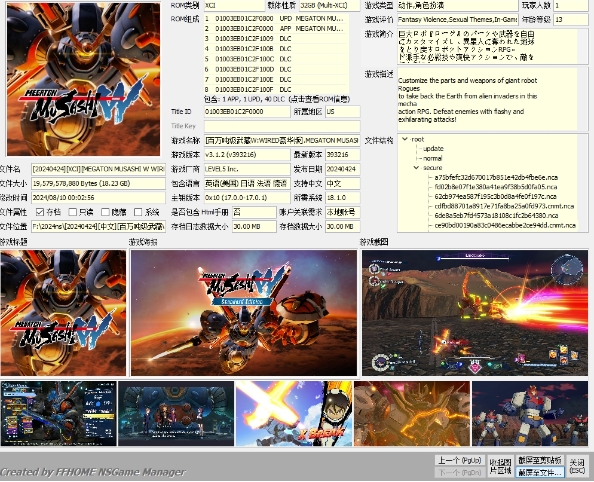
Task: Select the fd02b8e07f1e380a41ea6f38b5d0fa05.nca file
Action: click(x=496, y=186)
